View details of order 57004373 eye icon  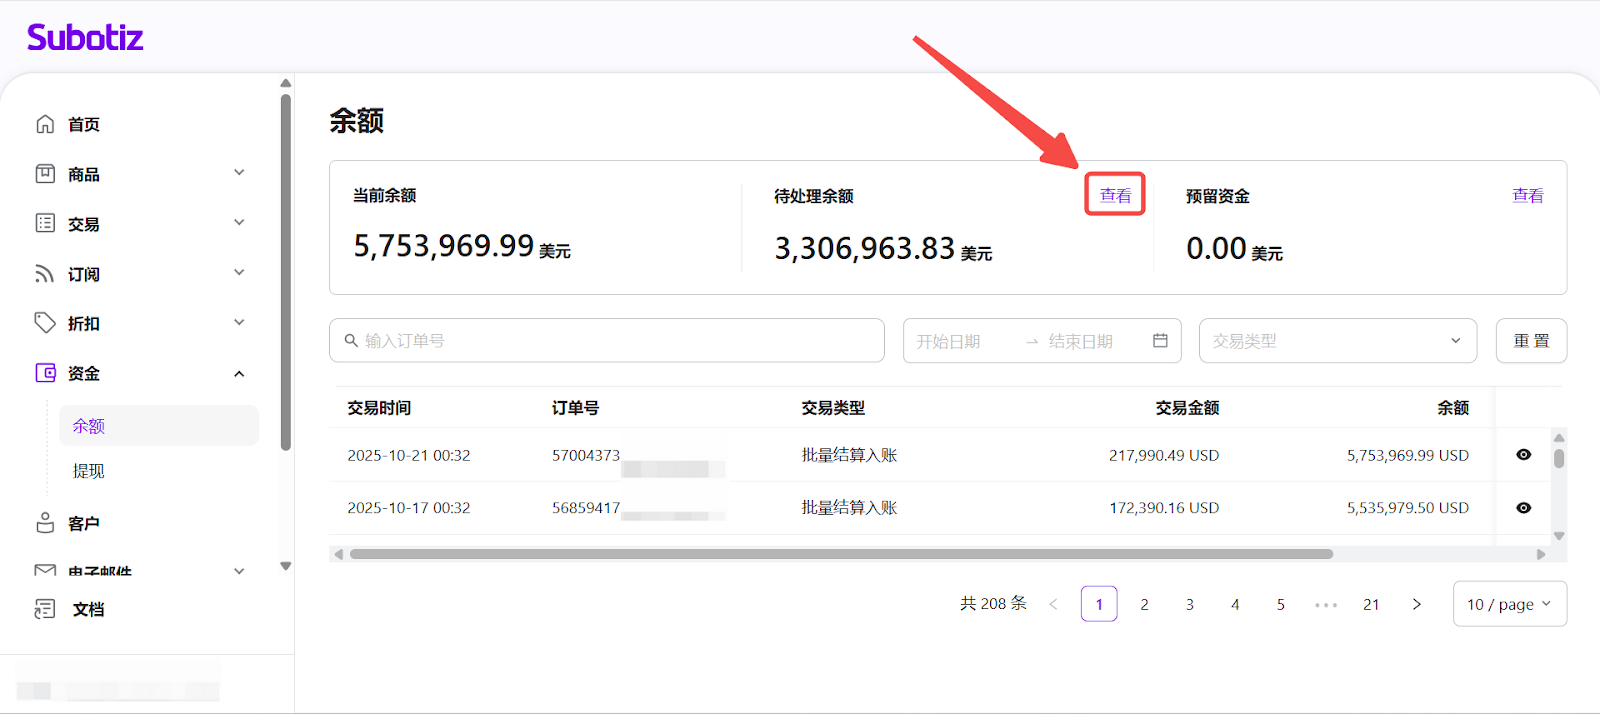point(1523,455)
